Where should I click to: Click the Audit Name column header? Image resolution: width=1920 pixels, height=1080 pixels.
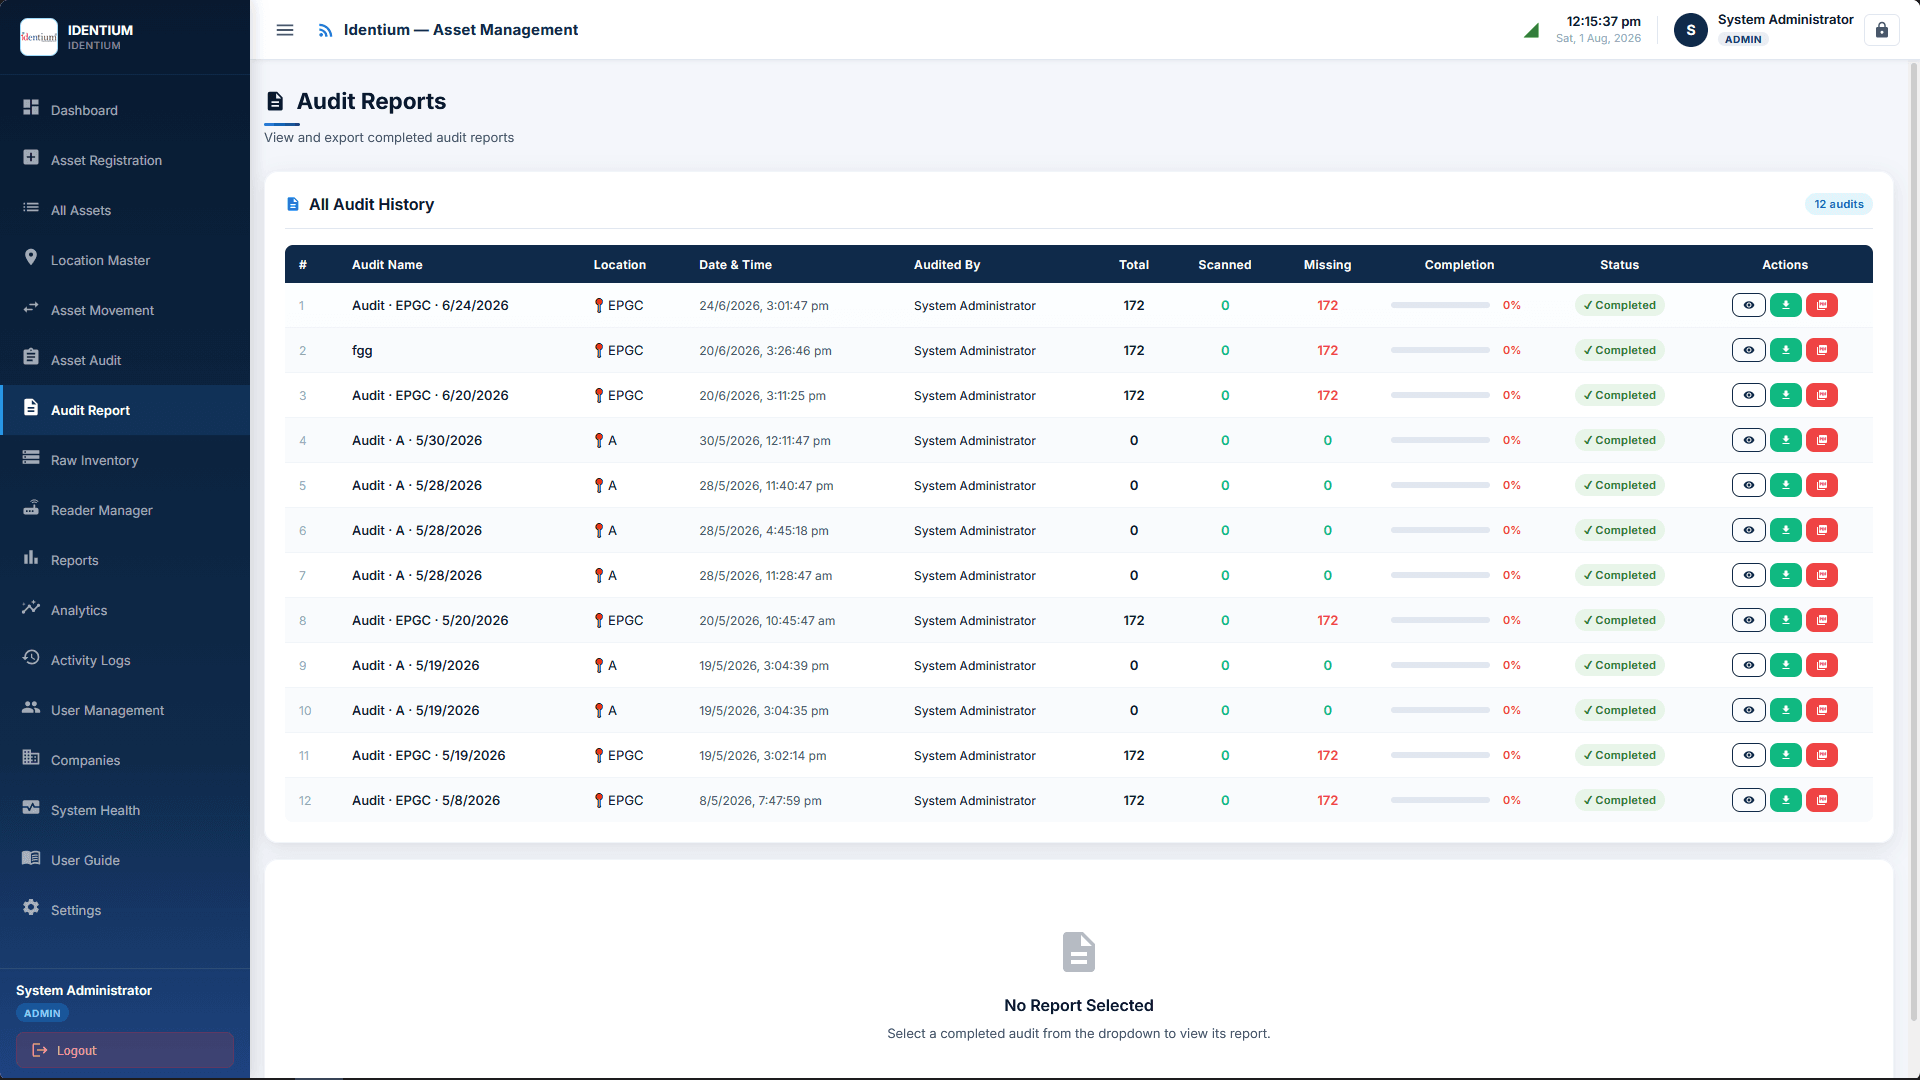pos(387,265)
